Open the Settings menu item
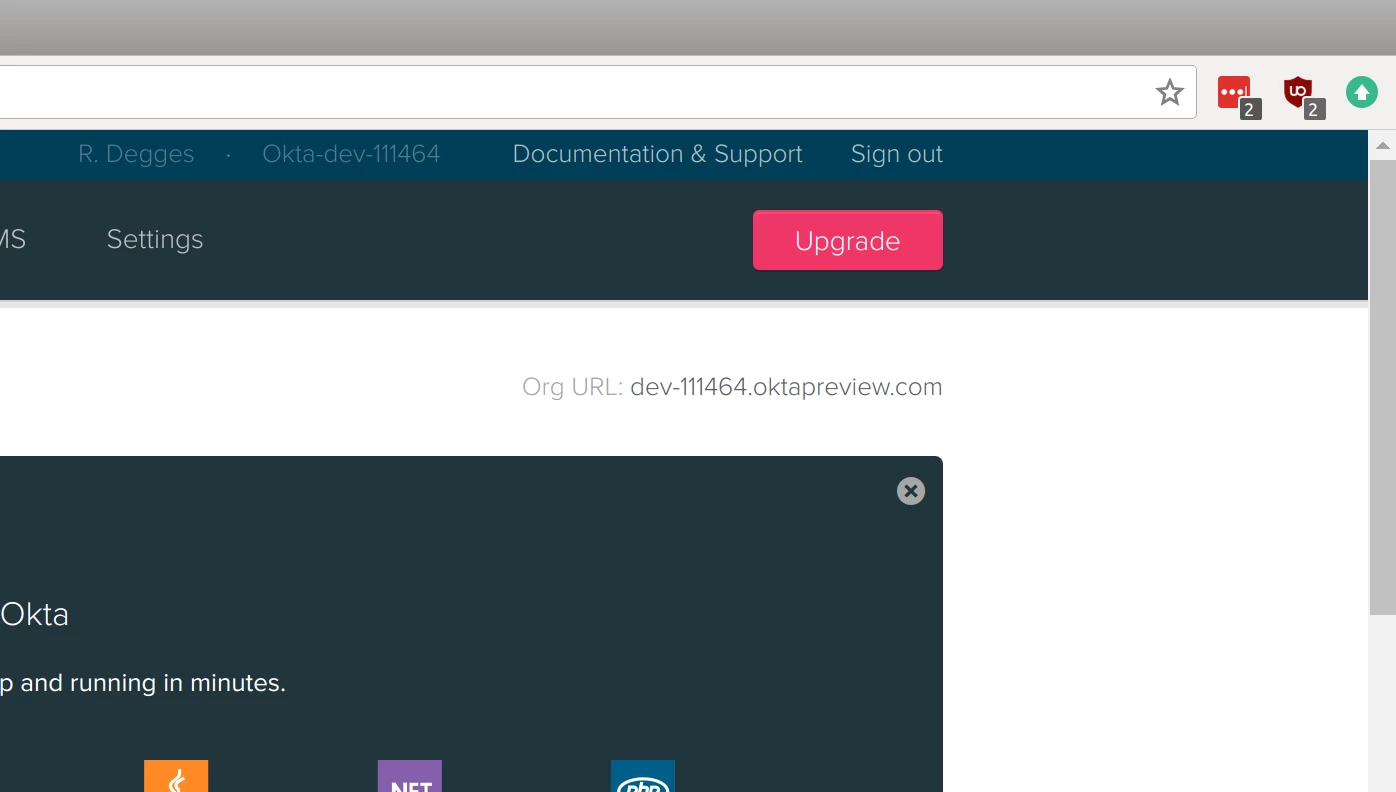This screenshot has width=1396, height=792. [155, 239]
